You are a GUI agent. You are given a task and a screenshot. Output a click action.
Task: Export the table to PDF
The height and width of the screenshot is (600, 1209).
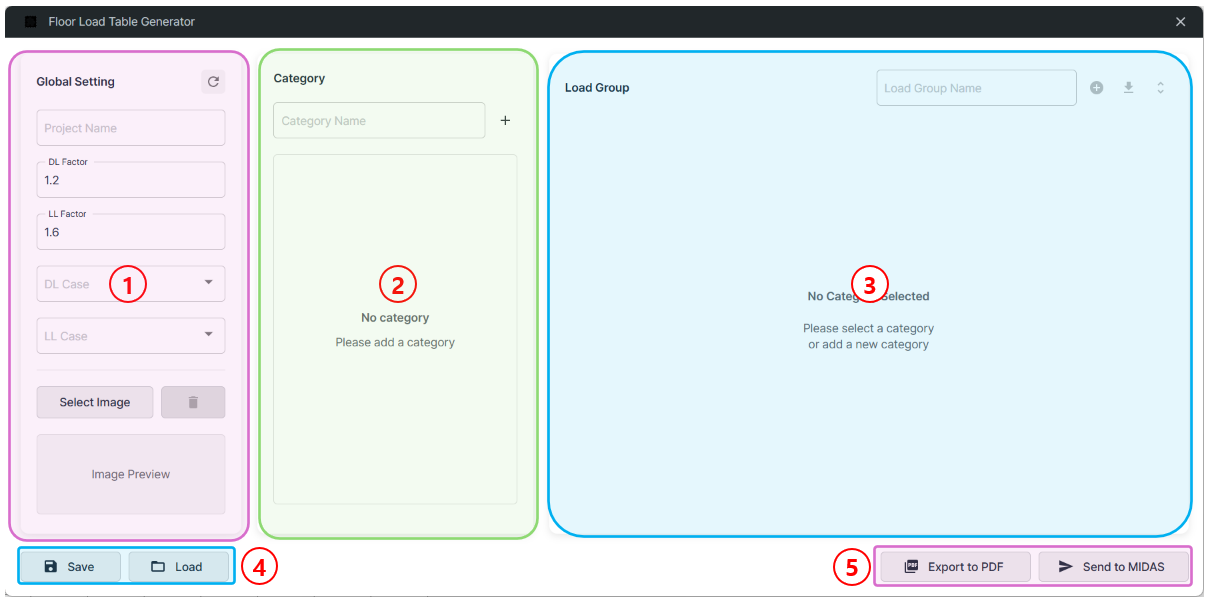954,567
